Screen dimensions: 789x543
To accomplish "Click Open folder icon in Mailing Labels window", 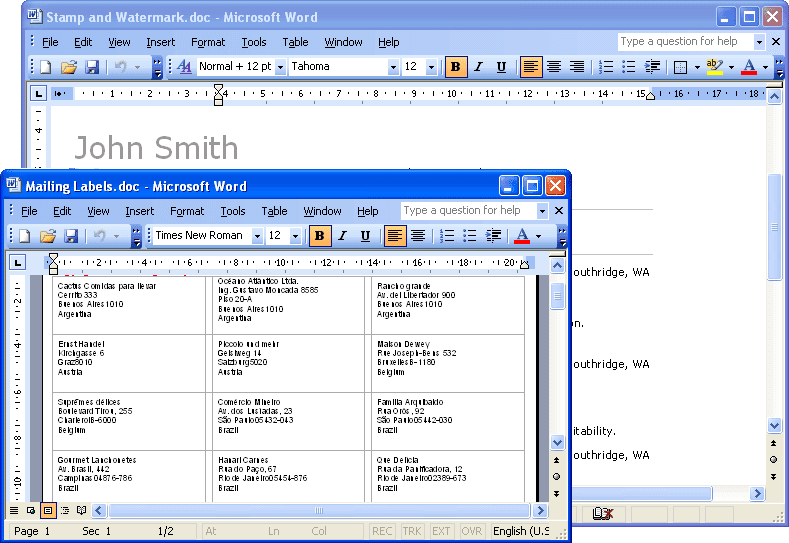I will 48,236.
